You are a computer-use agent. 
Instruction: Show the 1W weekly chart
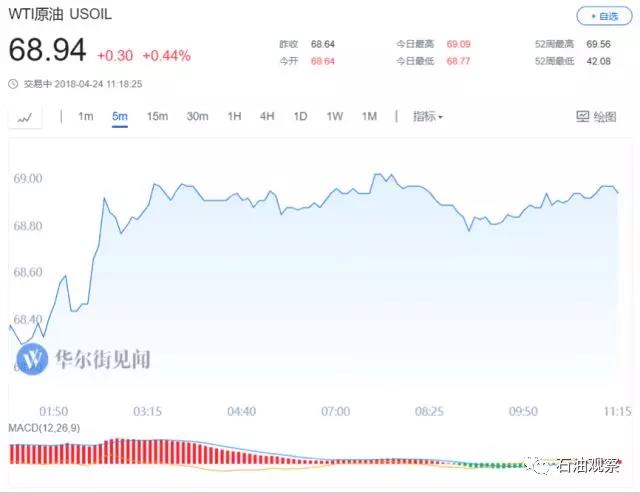(x=335, y=117)
